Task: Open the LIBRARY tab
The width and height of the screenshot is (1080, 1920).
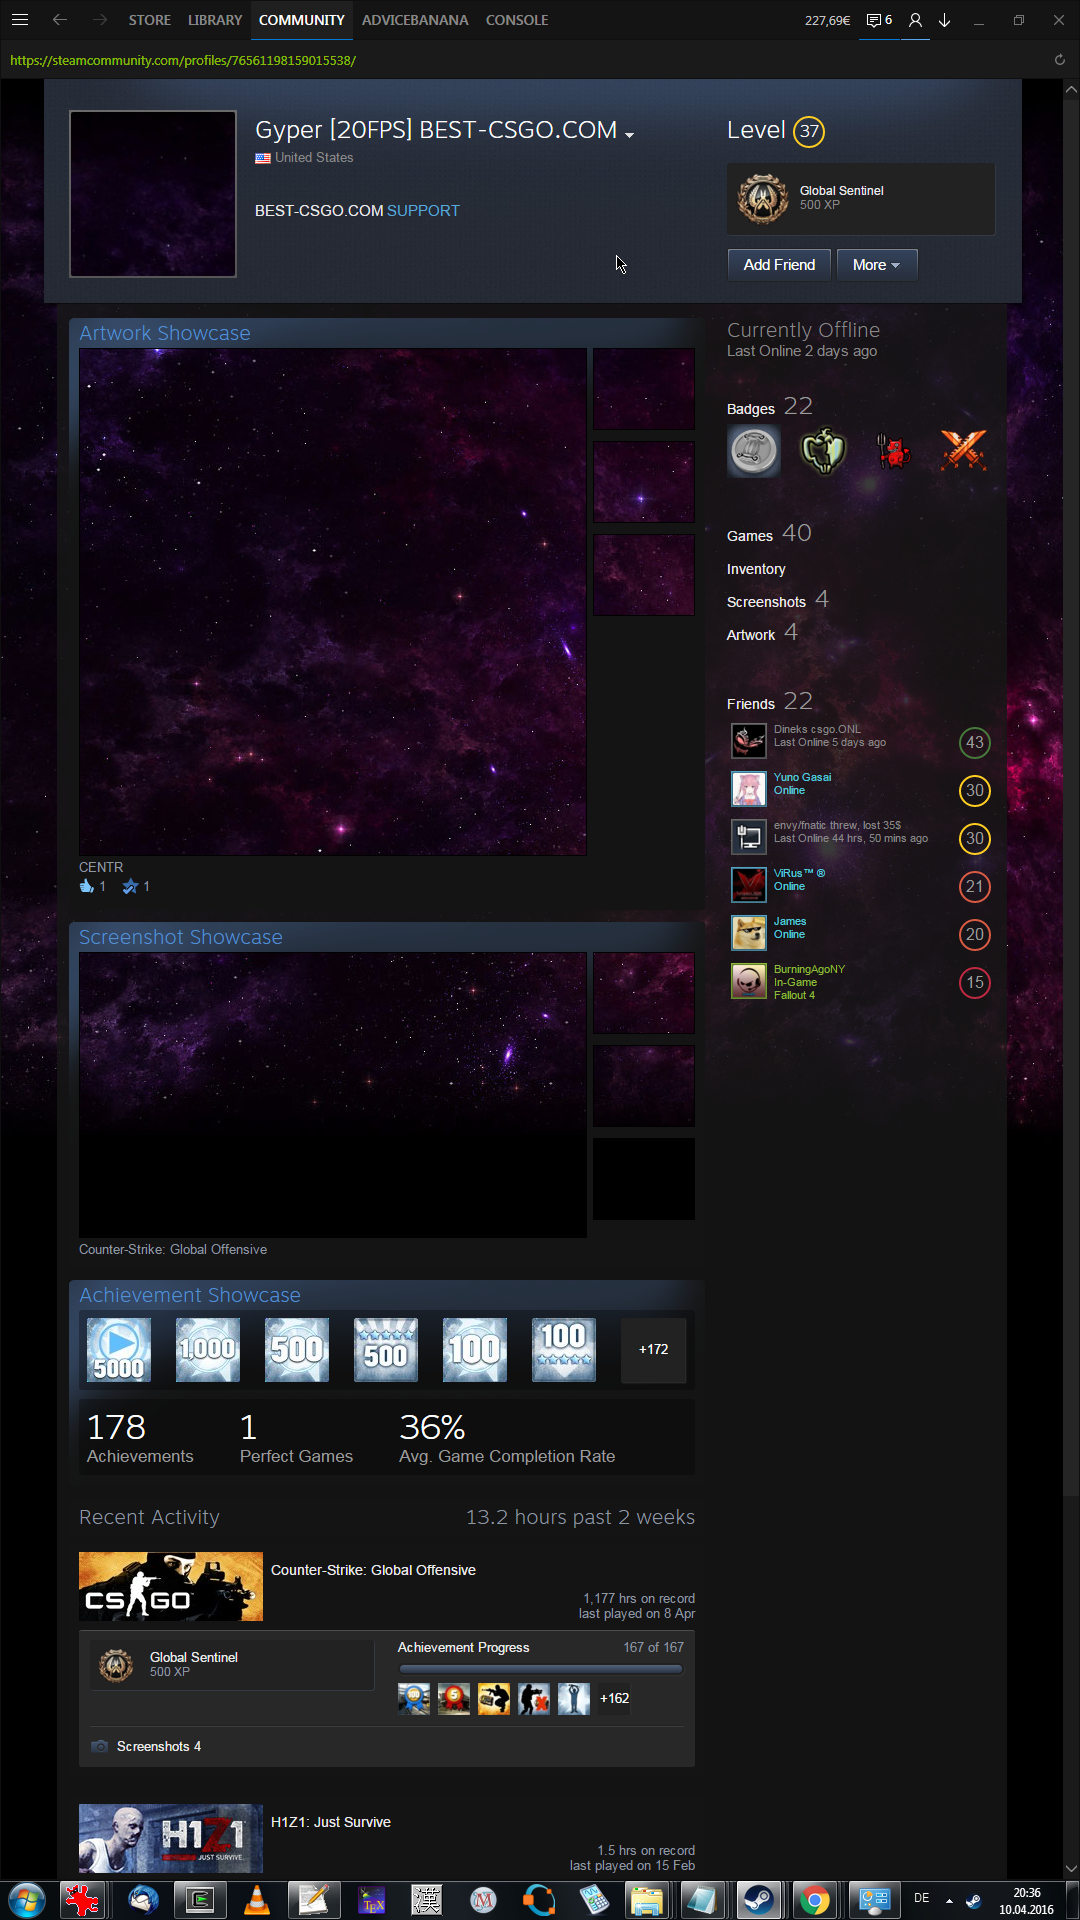Action: [215, 20]
